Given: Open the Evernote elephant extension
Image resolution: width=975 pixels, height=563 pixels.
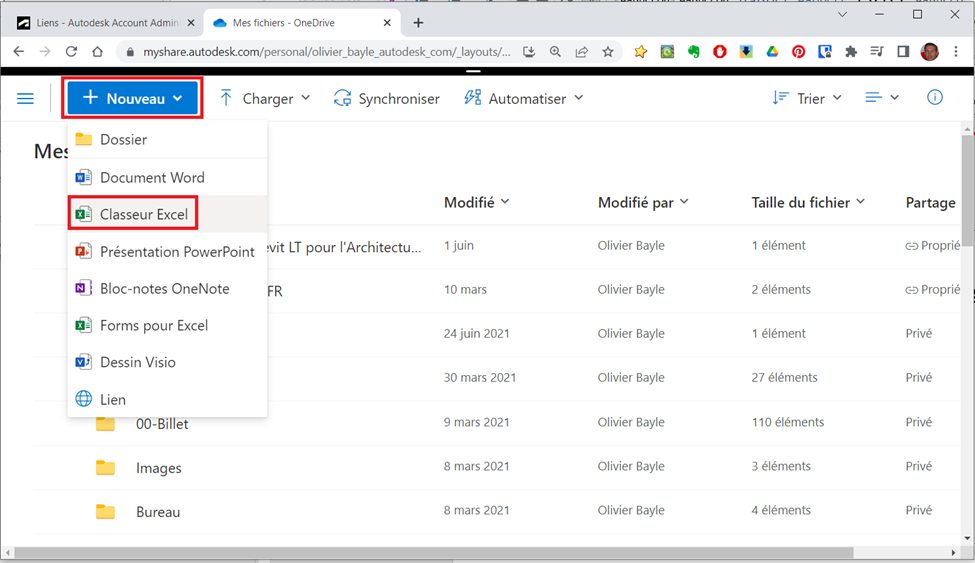Looking at the screenshot, I should pos(693,52).
